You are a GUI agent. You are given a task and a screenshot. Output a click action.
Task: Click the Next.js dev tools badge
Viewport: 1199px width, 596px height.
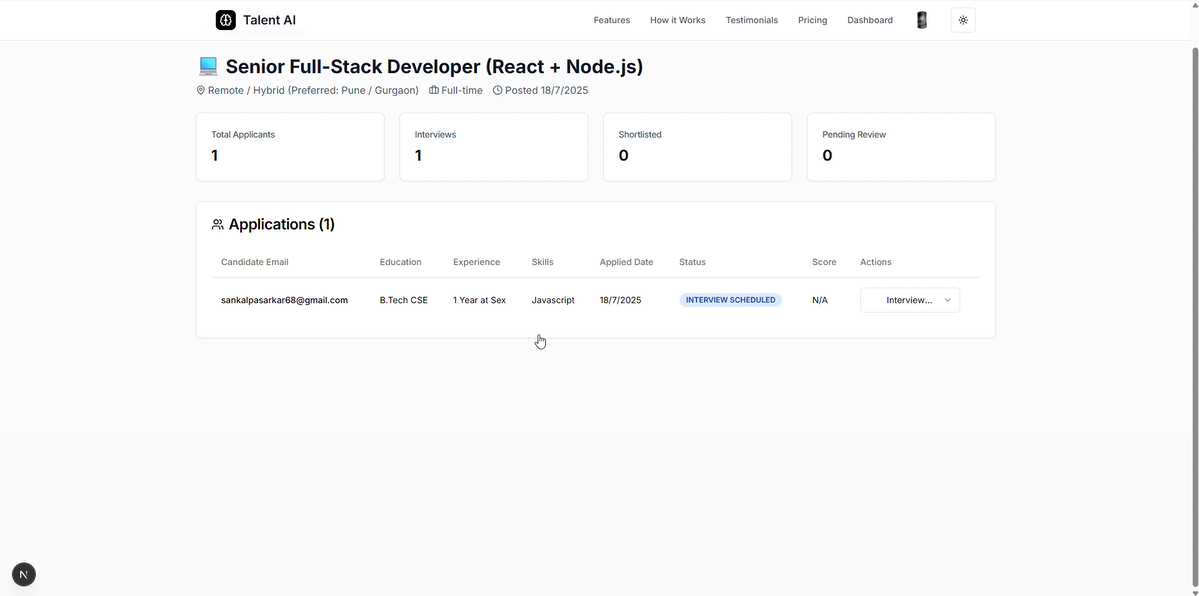(24, 574)
